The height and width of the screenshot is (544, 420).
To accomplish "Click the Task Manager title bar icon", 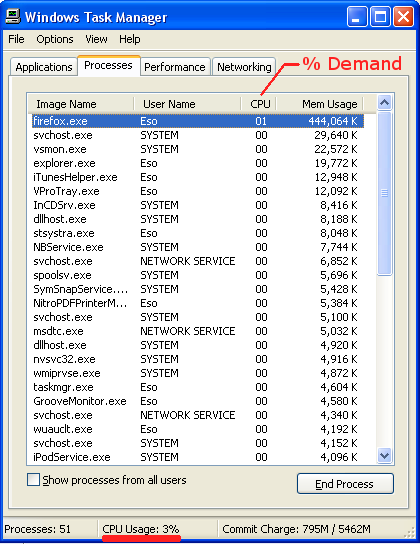I will pyautogui.click(x=13, y=16).
